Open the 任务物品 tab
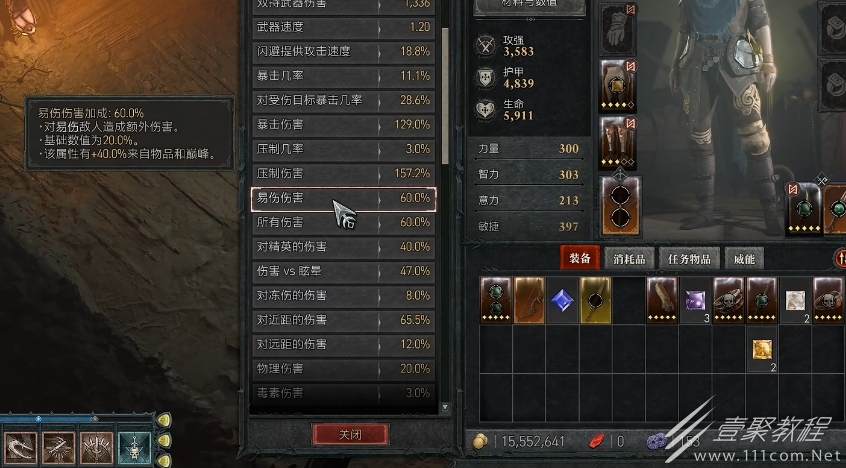 point(689,259)
